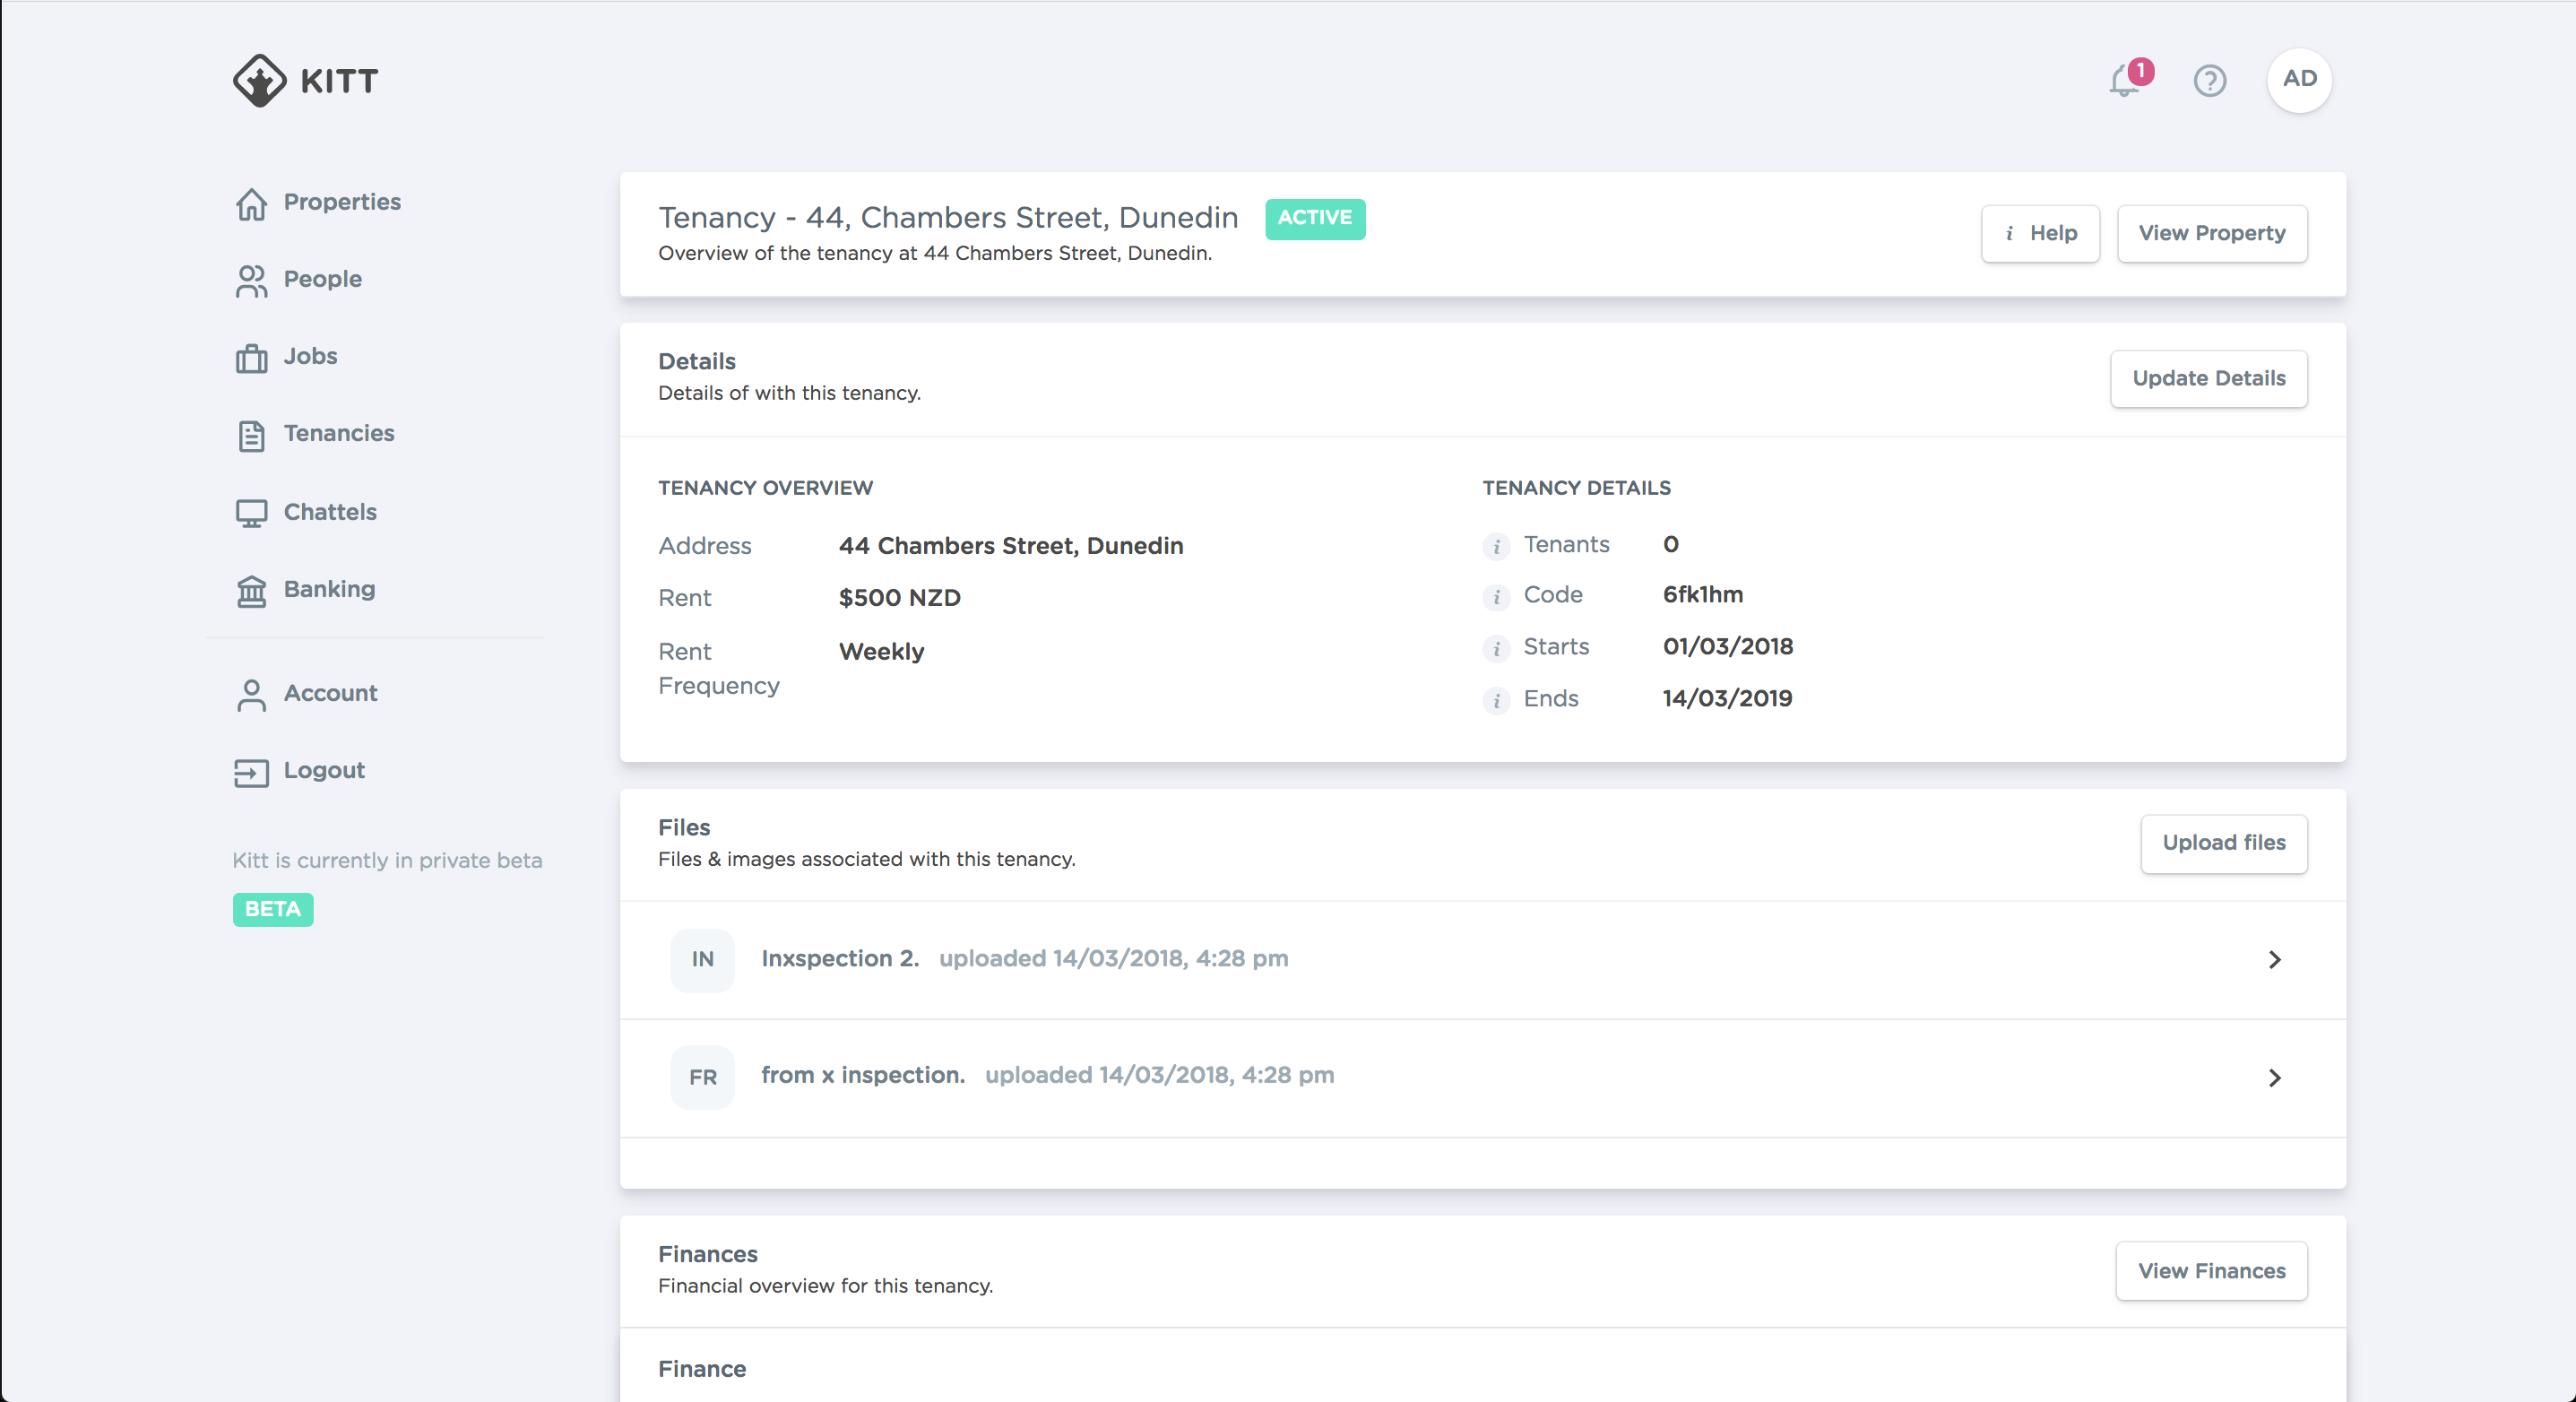The height and width of the screenshot is (1402, 2576).
Task: Expand the from x inspection chevron
Action: tap(2274, 1077)
